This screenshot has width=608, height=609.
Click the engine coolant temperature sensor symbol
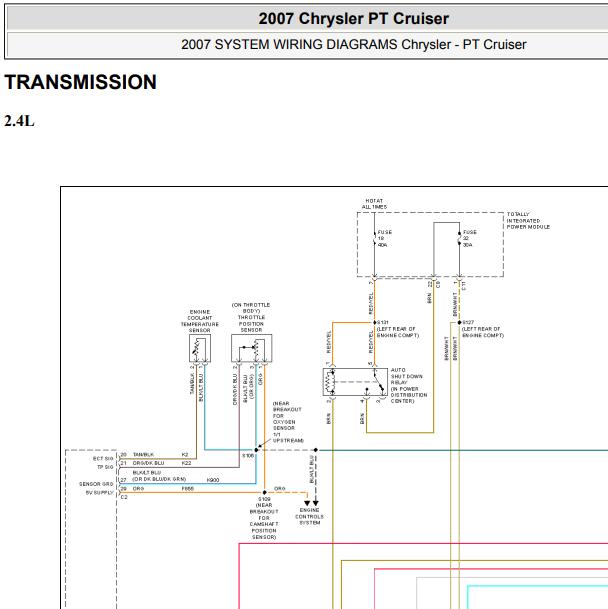(x=200, y=348)
